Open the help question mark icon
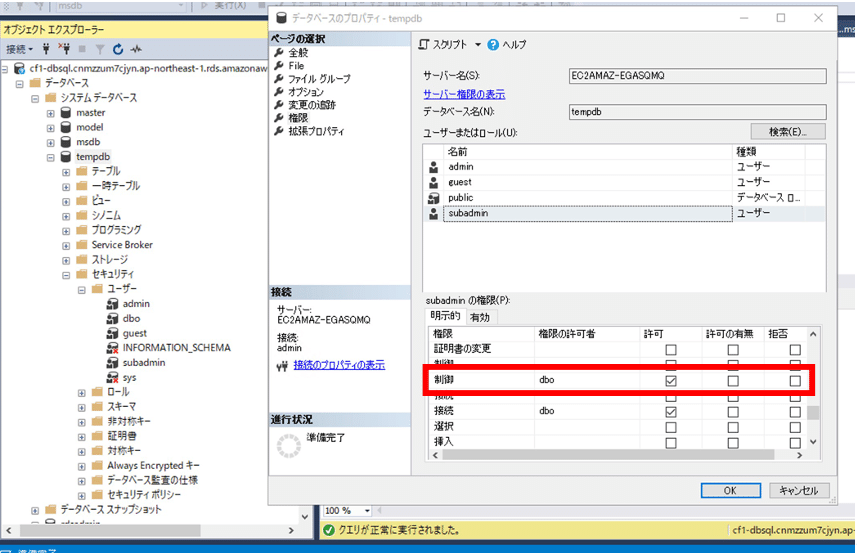857x554 pixels. click(x=493, y=45)
